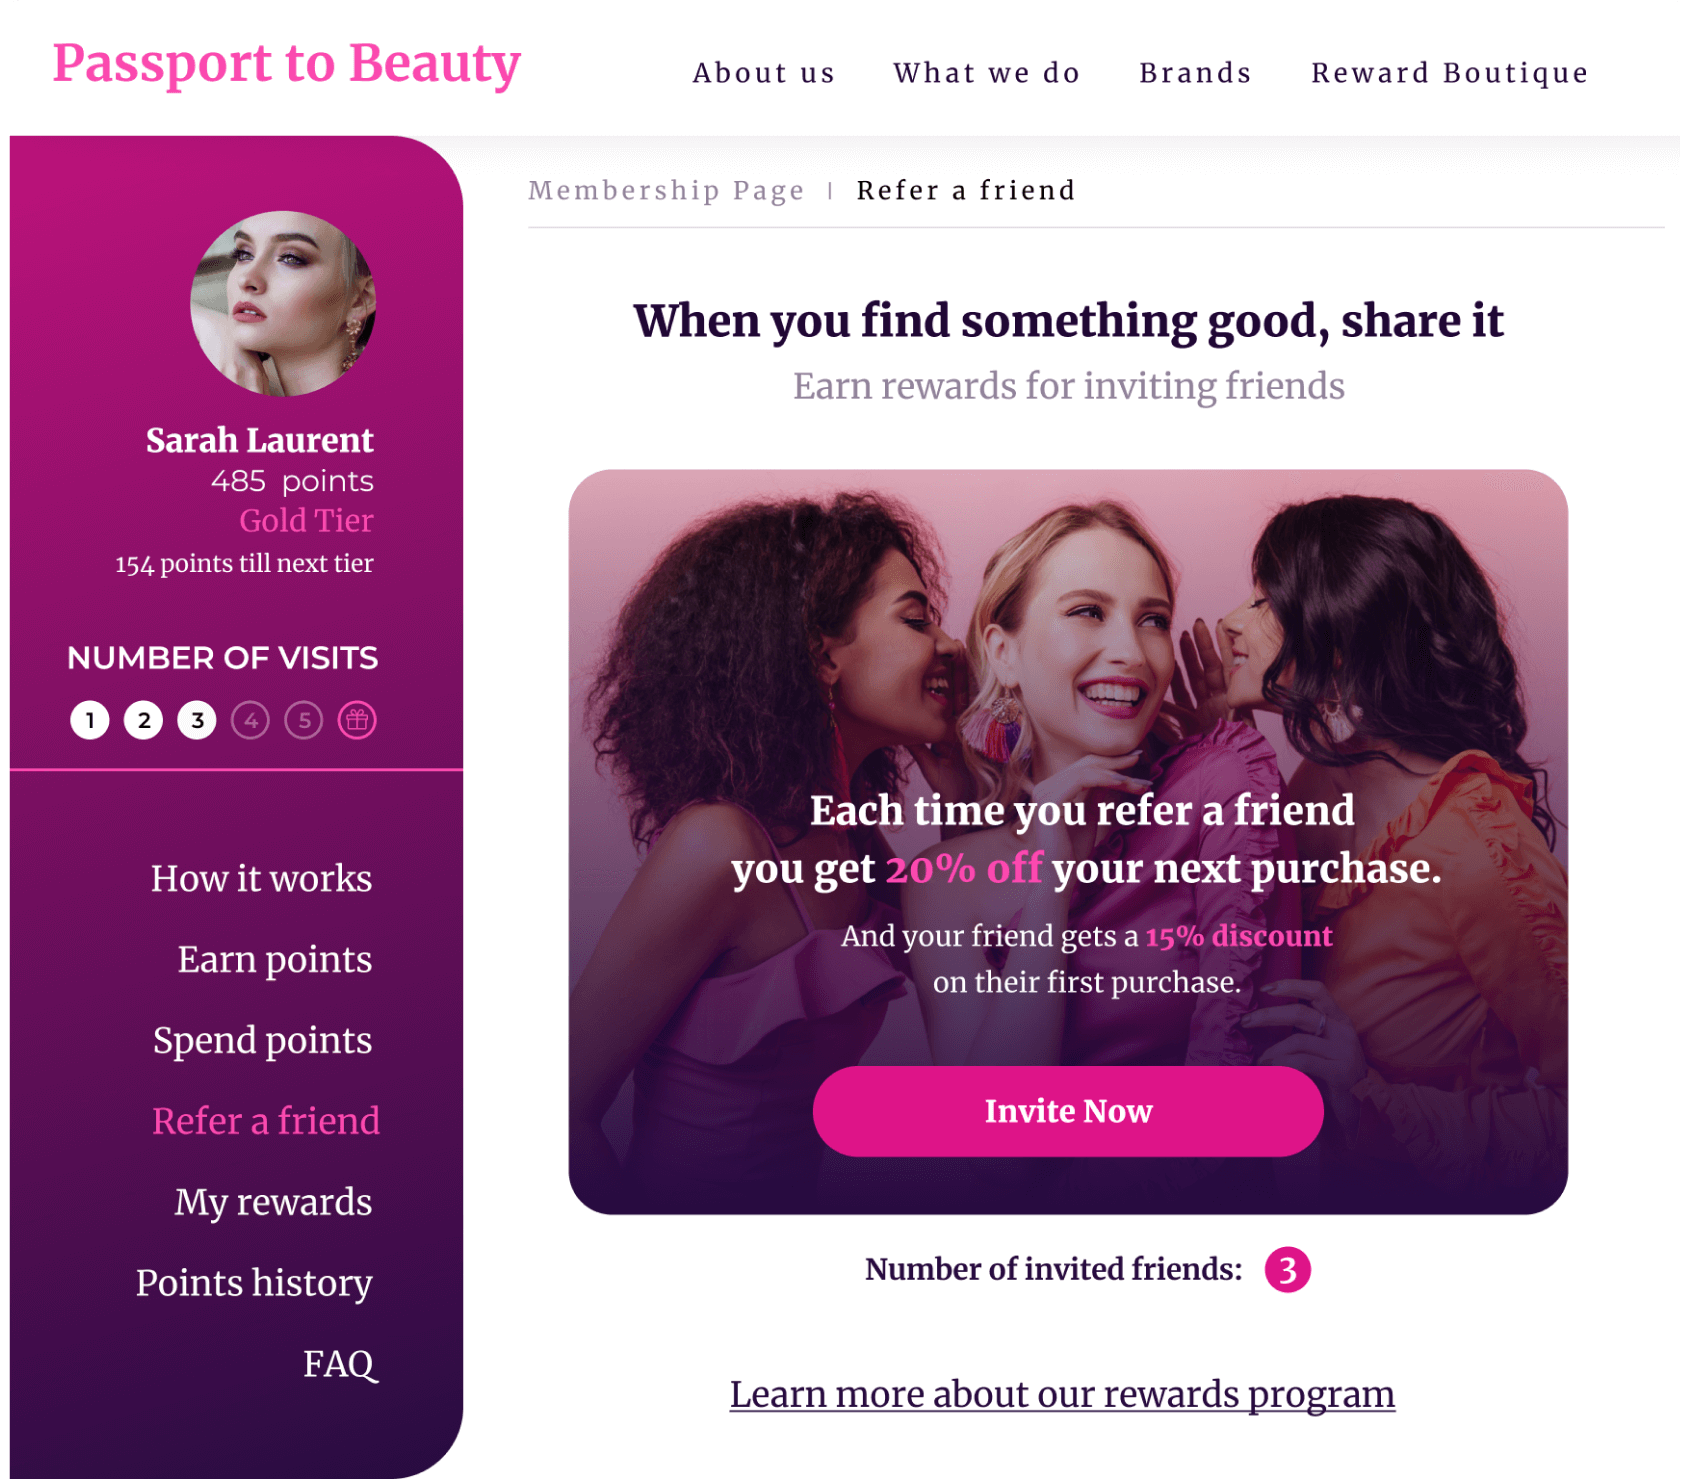Open the My rewards section
Screen dimensions: 1692x1480
[273, 1202]
